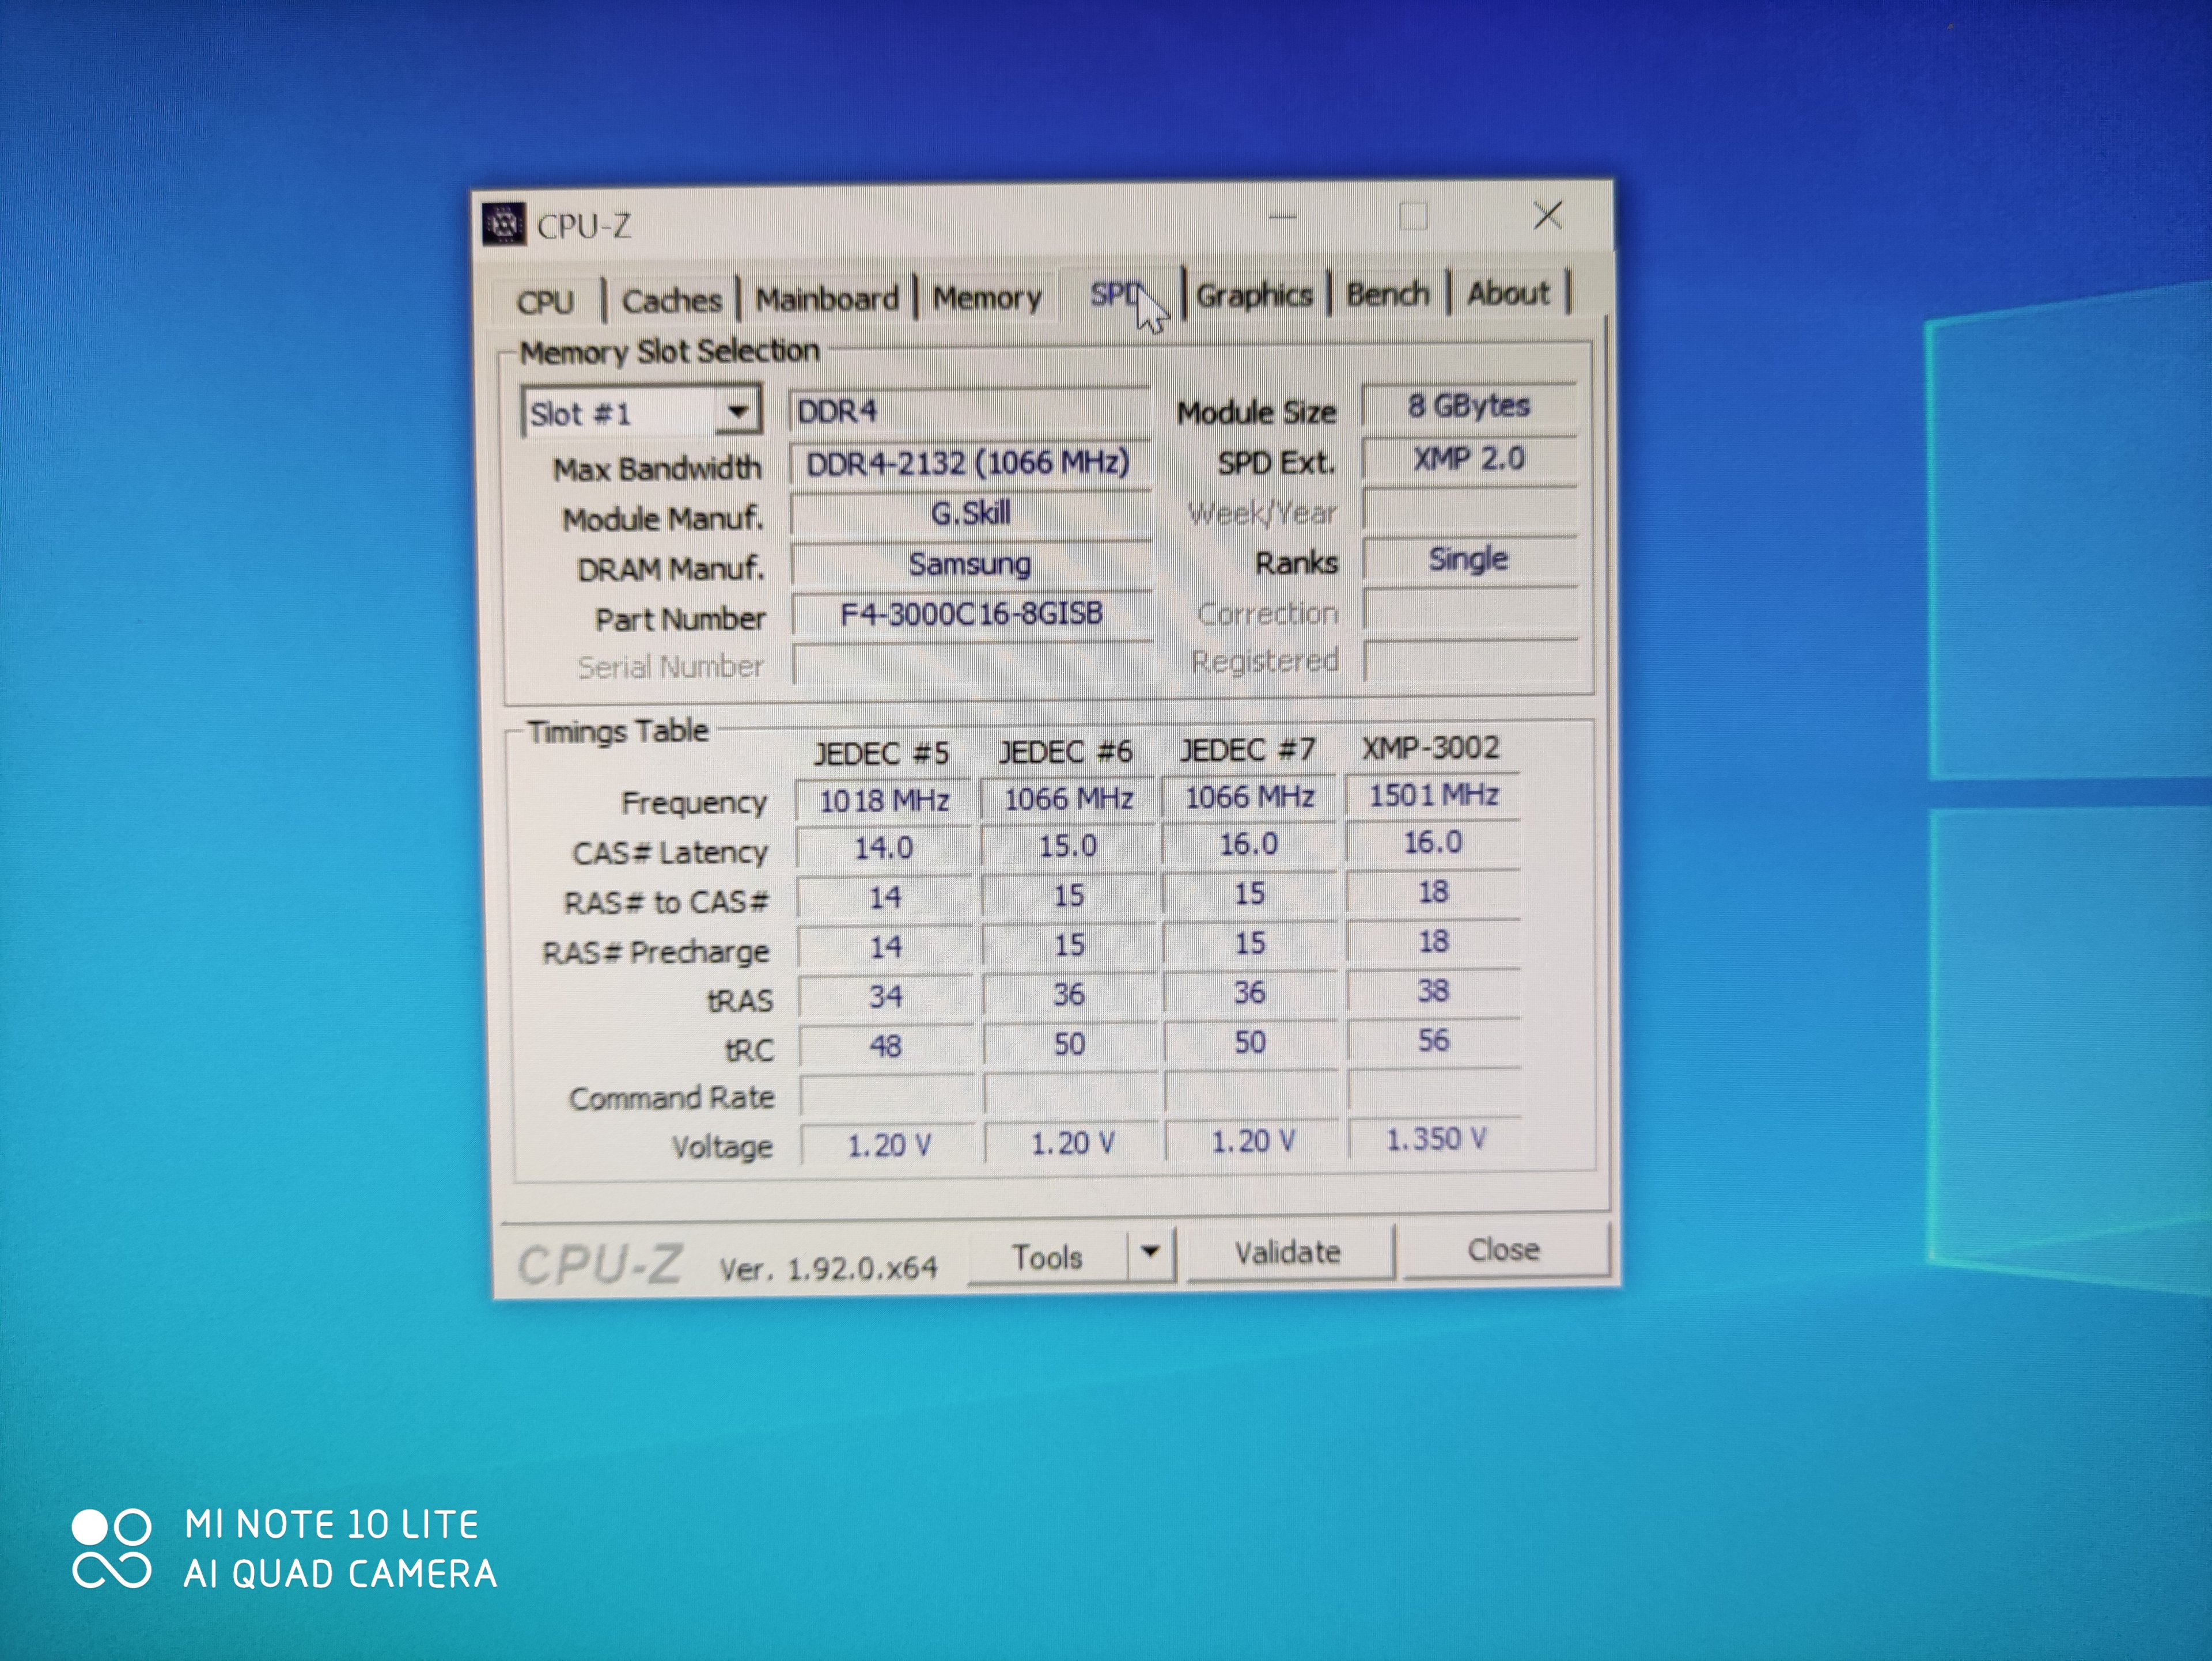The height and width of the screenshot is (1661, 2212).
Task: Click the SPD tab
Action: tap(1113, 294)
